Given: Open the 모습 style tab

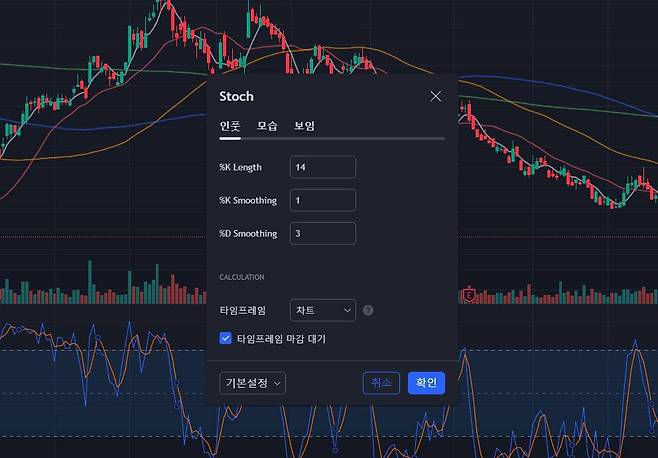Looking at the screenshot, I should point(267,126).
